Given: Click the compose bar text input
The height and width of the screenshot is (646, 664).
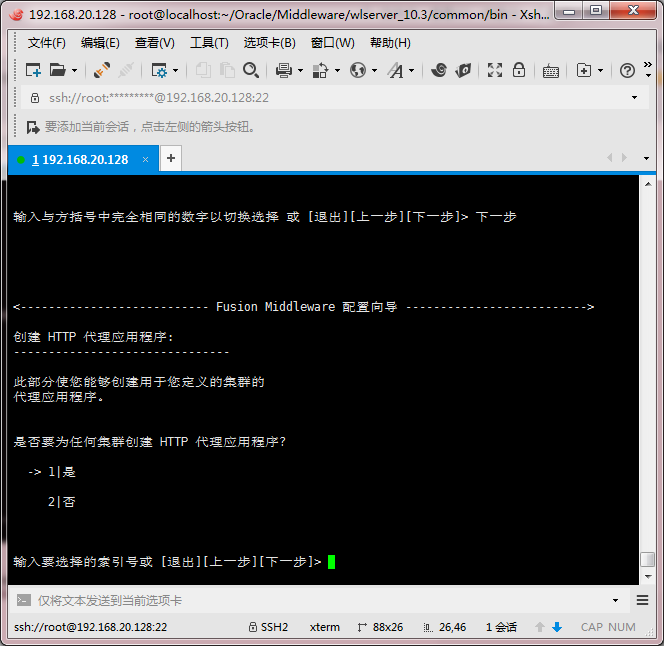Looking at the screenshot, I should 322,601.
